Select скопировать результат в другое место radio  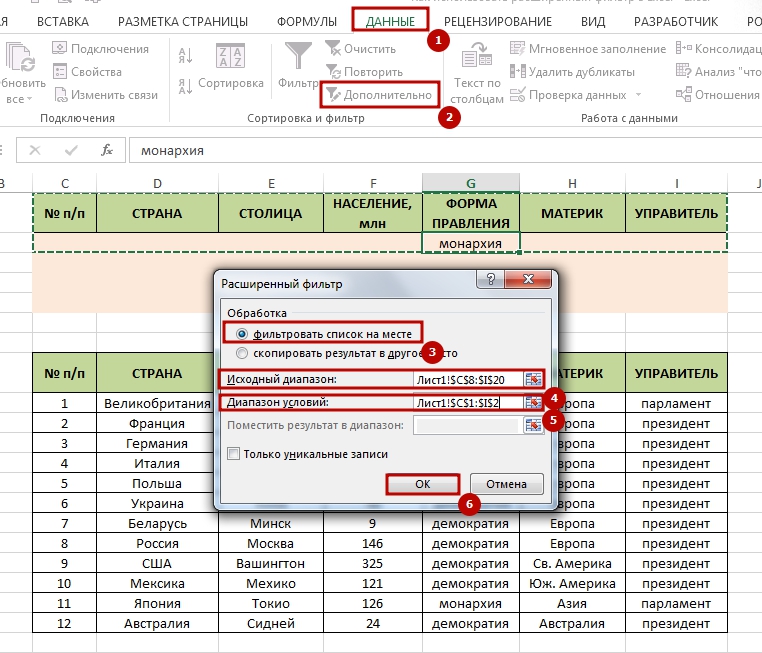click(x=242, y=353)
